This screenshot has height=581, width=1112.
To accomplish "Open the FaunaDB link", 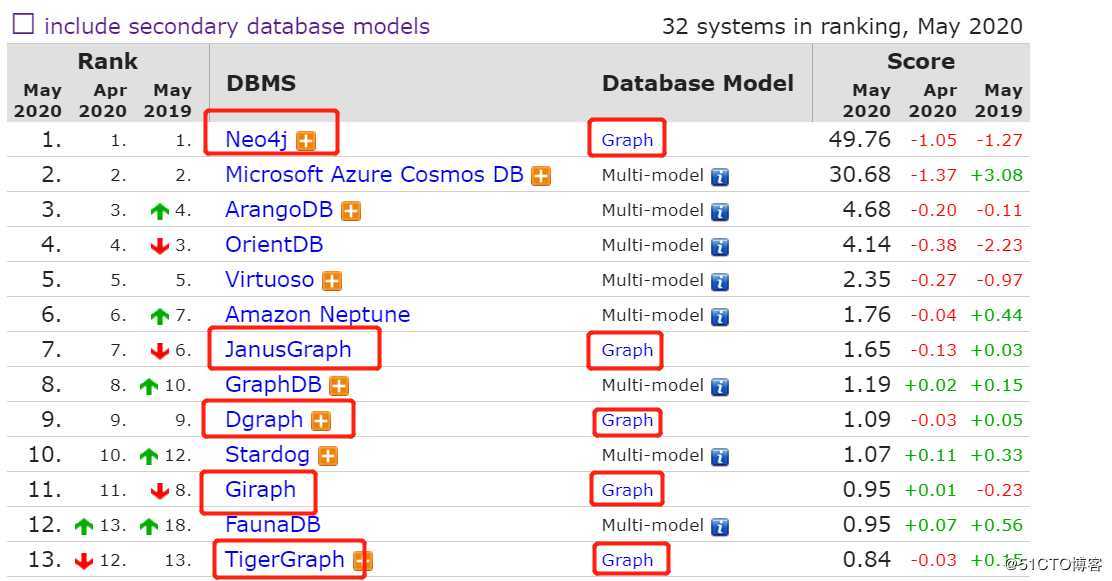I will click(x=272, y=524).
